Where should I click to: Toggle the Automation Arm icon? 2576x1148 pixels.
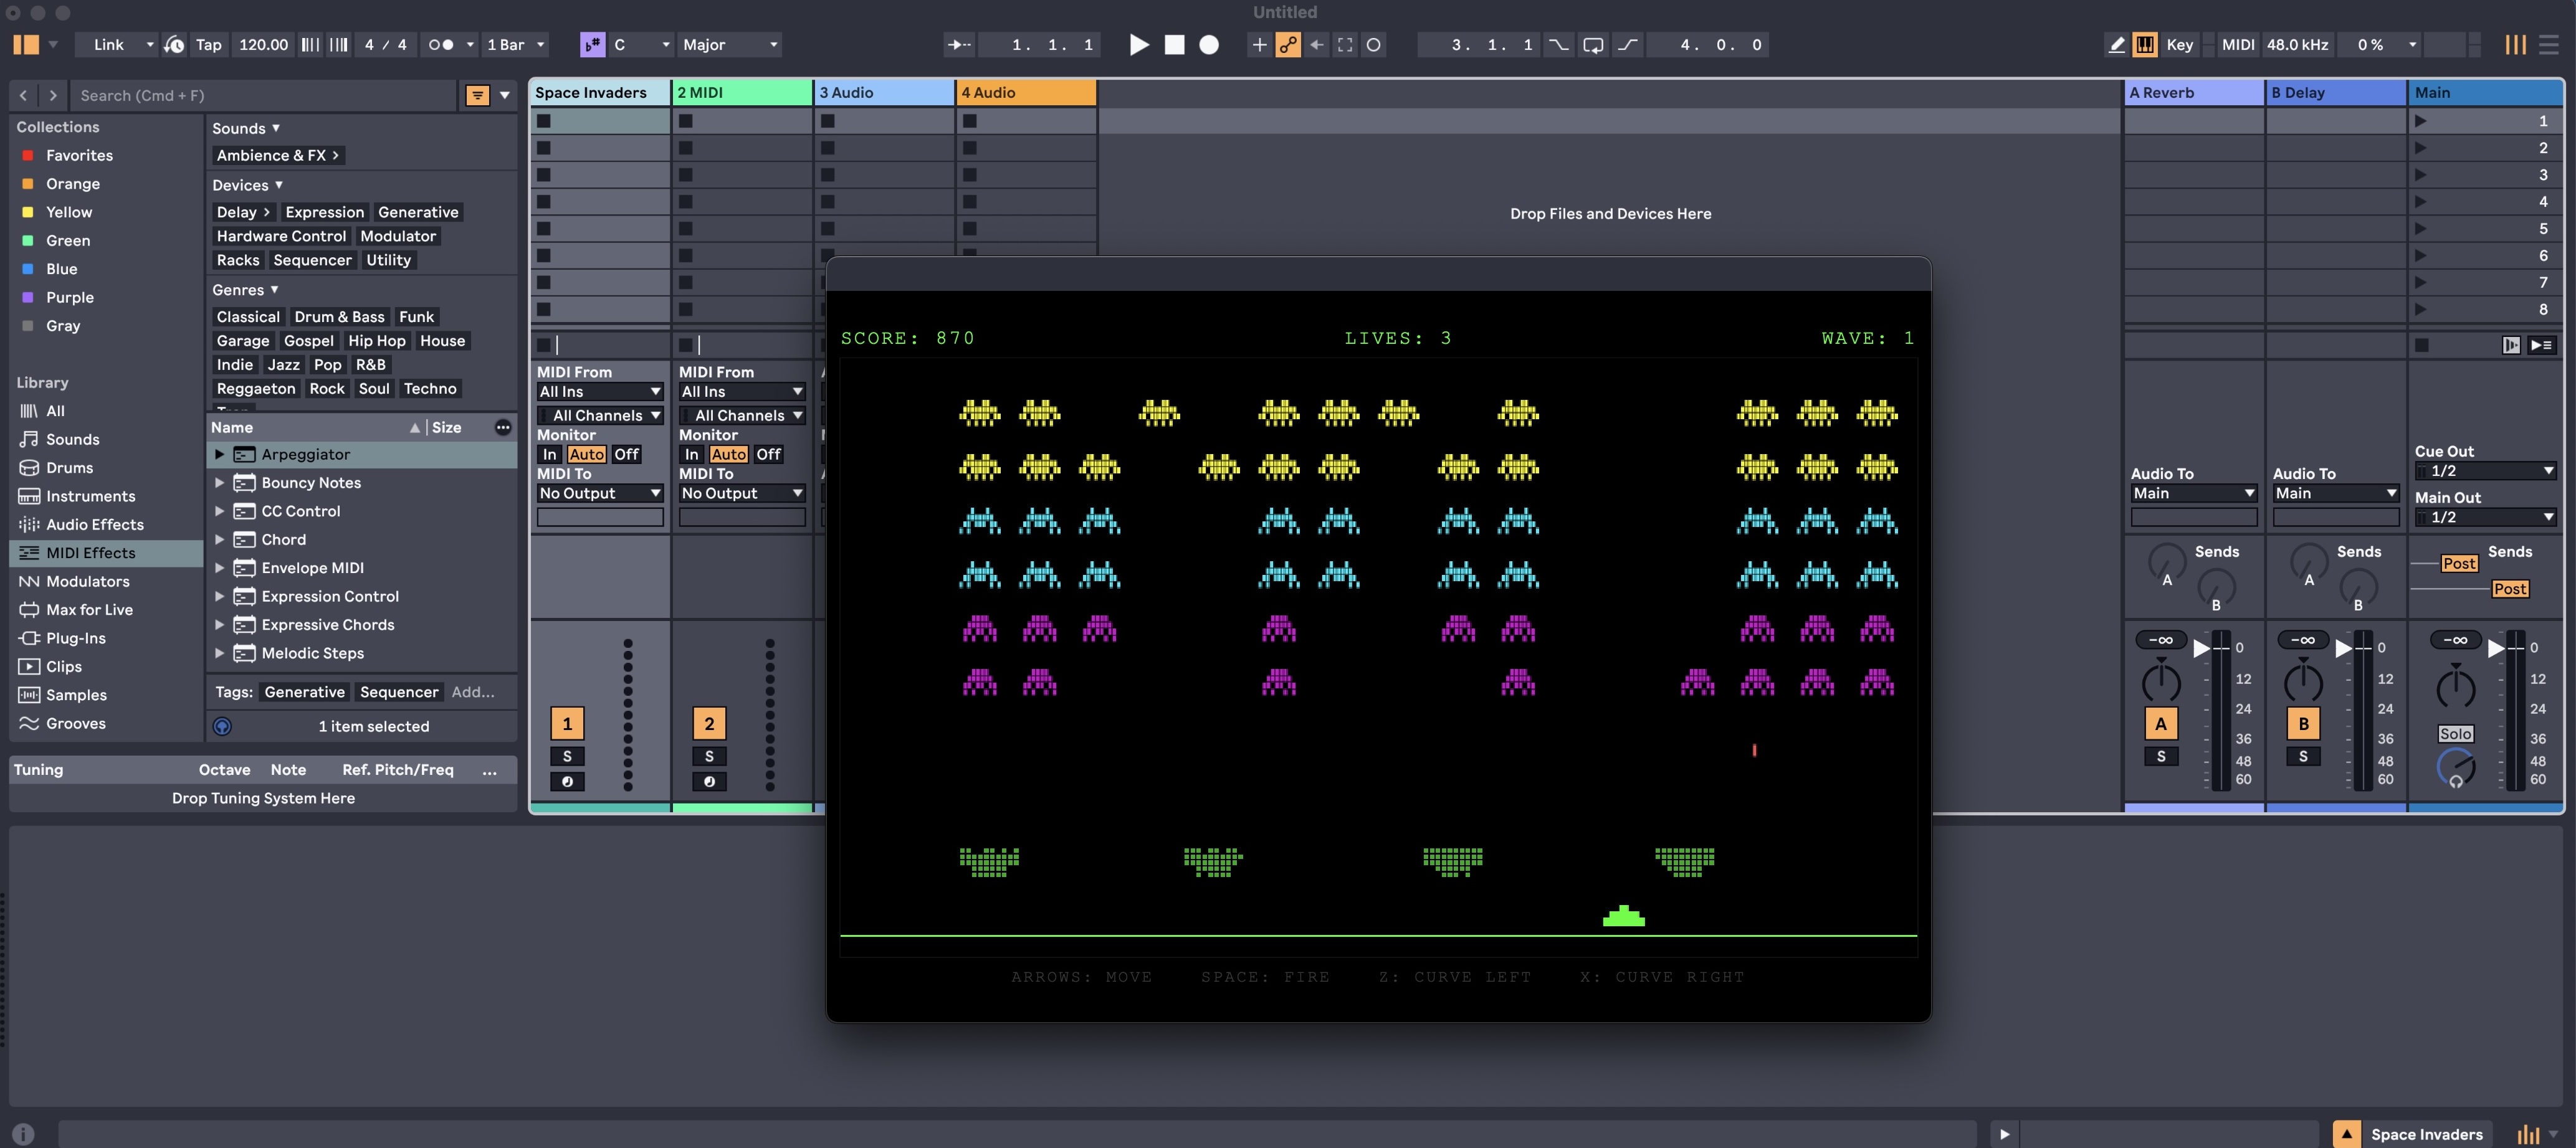click(1288, 45)
